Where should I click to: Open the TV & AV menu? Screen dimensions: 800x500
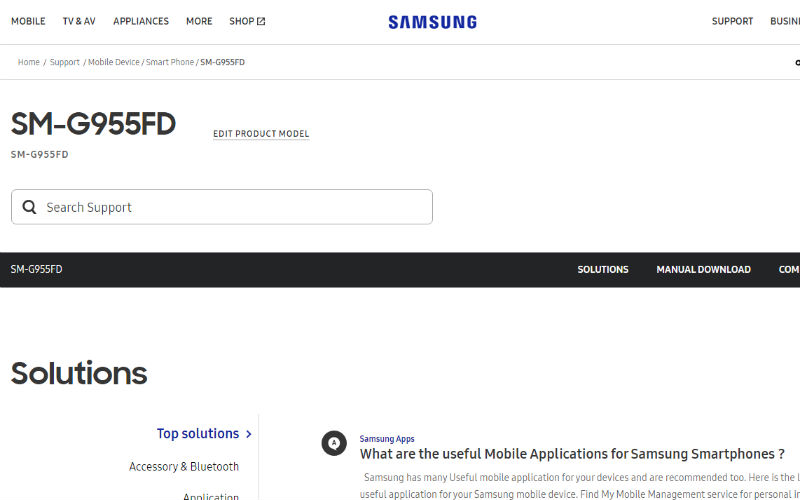(79, 21)
